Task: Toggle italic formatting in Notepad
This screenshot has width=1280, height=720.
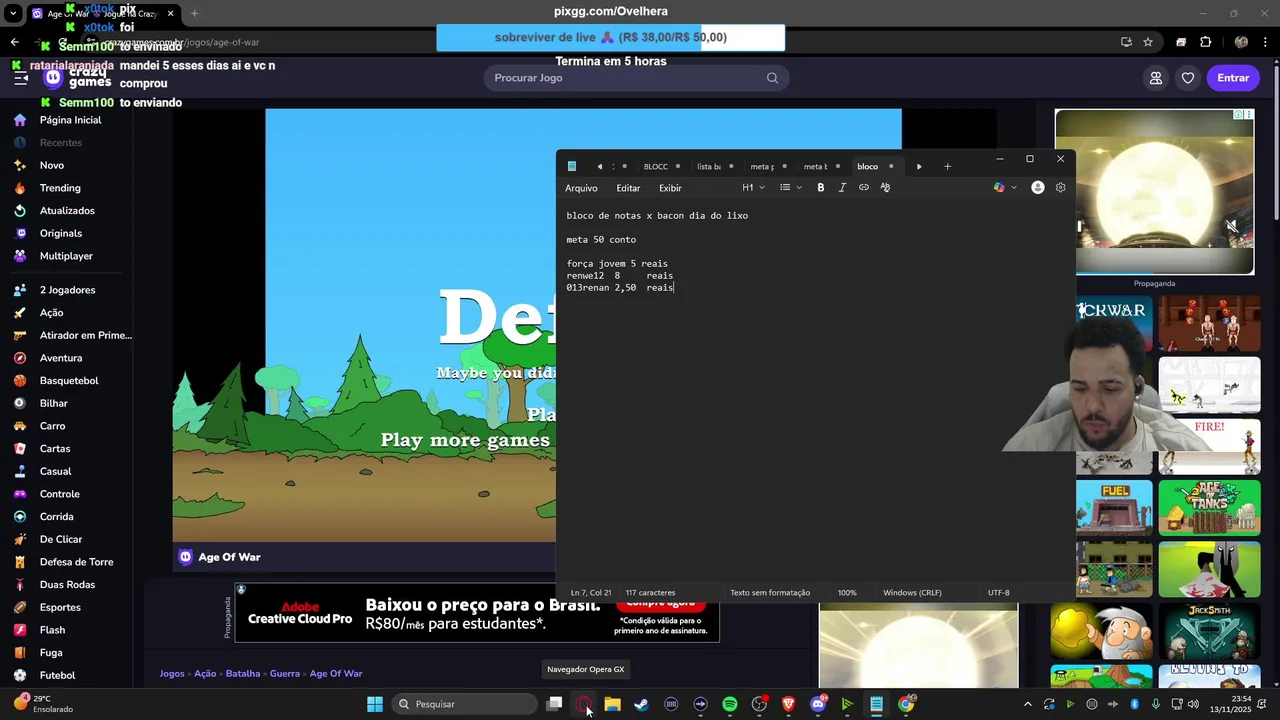Action: click(842, 188)
